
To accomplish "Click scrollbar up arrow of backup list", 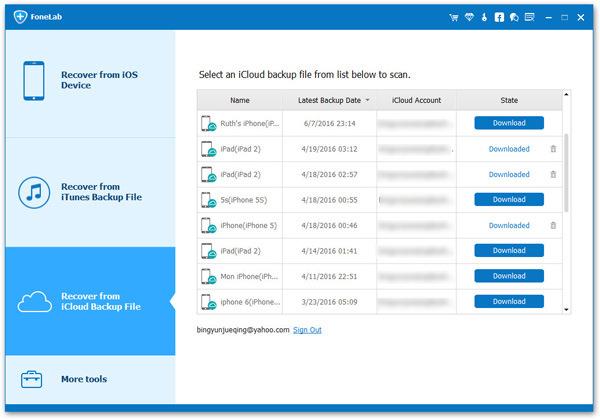I will click(x=566, y=94).
